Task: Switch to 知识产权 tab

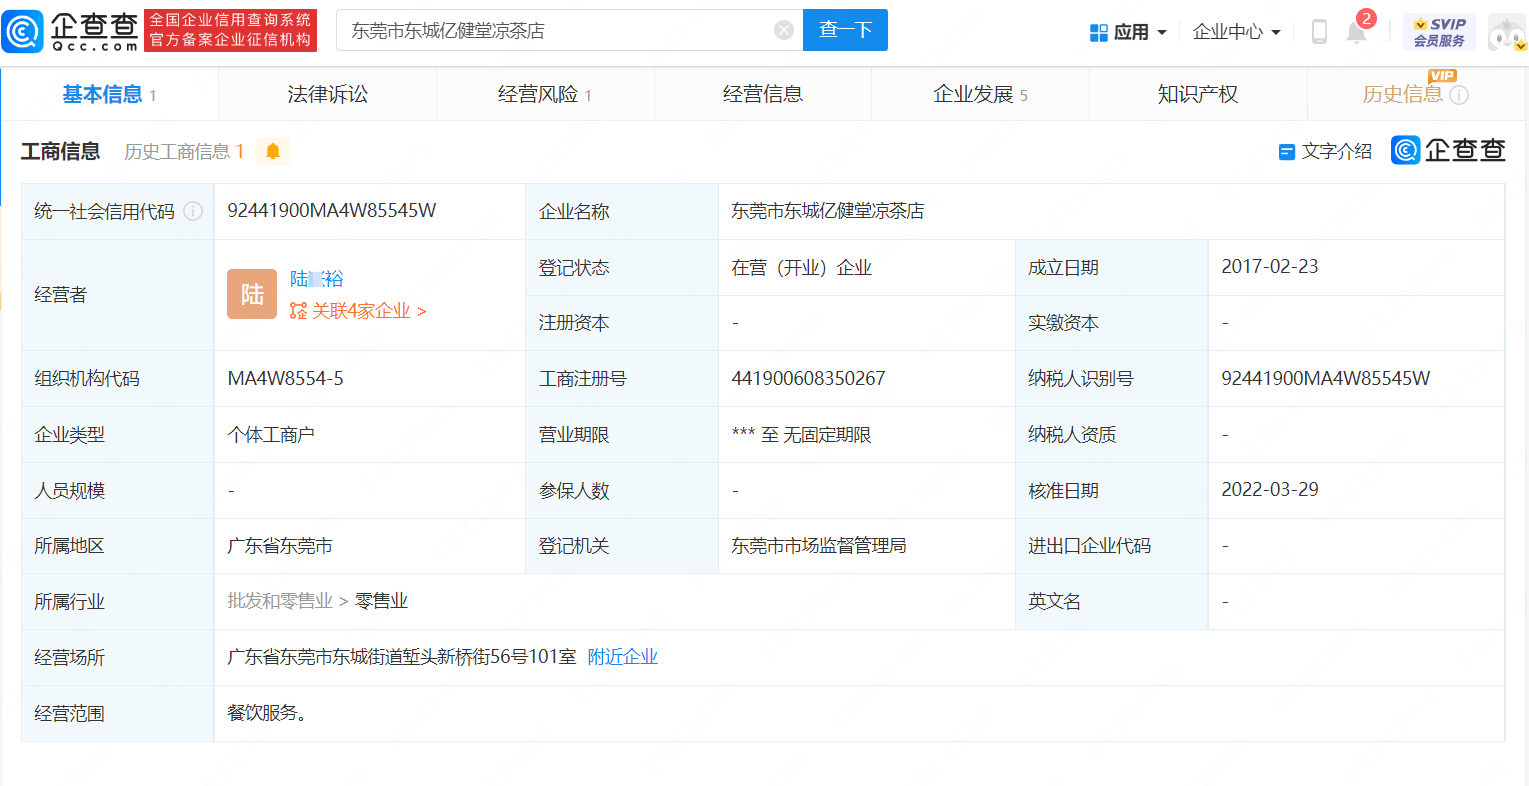Action: [1198, 94]
